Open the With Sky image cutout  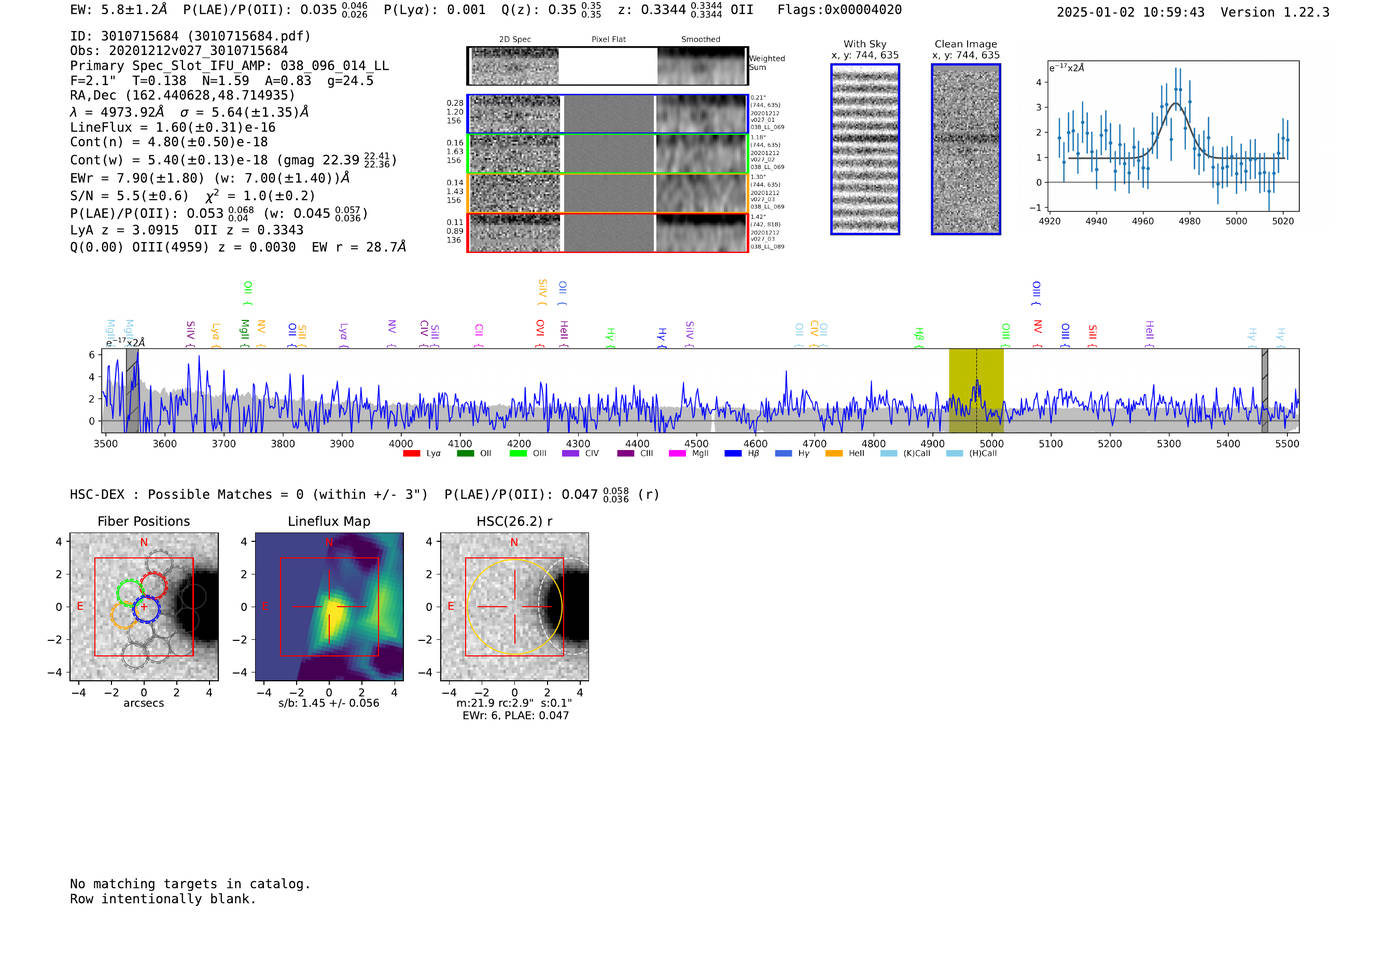[x=865, y=149]
